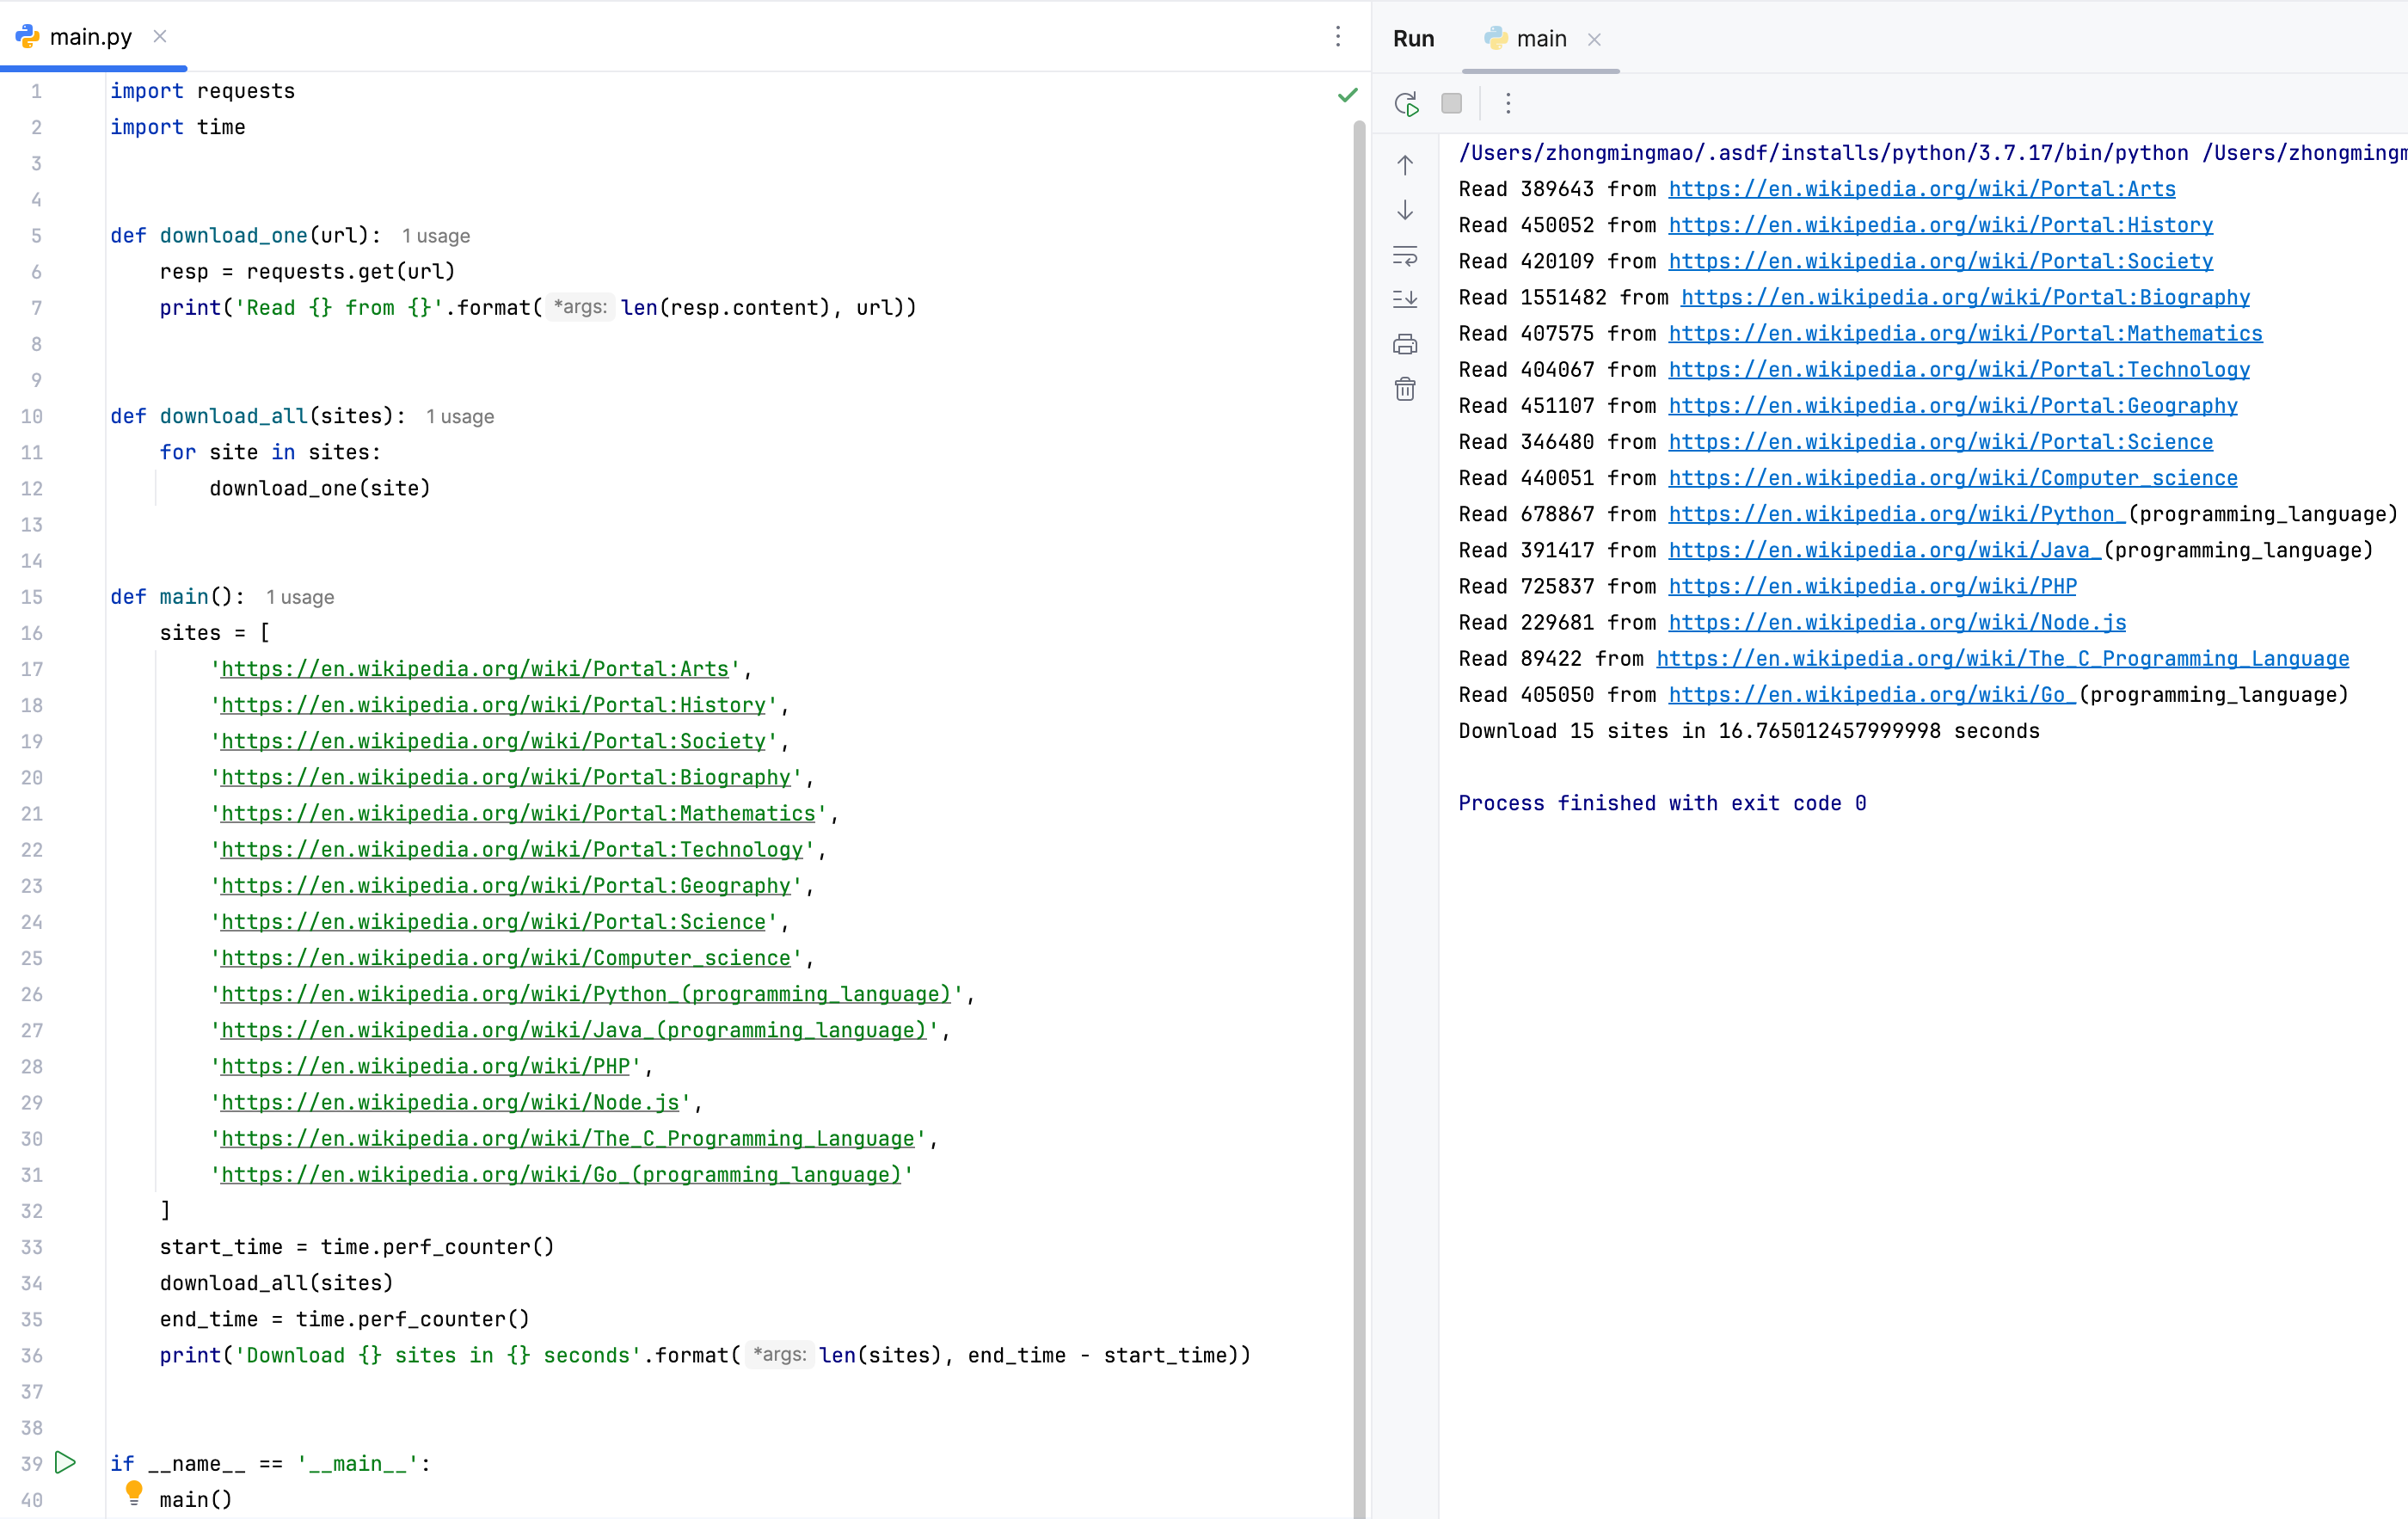2408x1519 pixels.
Task: Click the Up the stack trace arrow
Action: point(1405,165)
